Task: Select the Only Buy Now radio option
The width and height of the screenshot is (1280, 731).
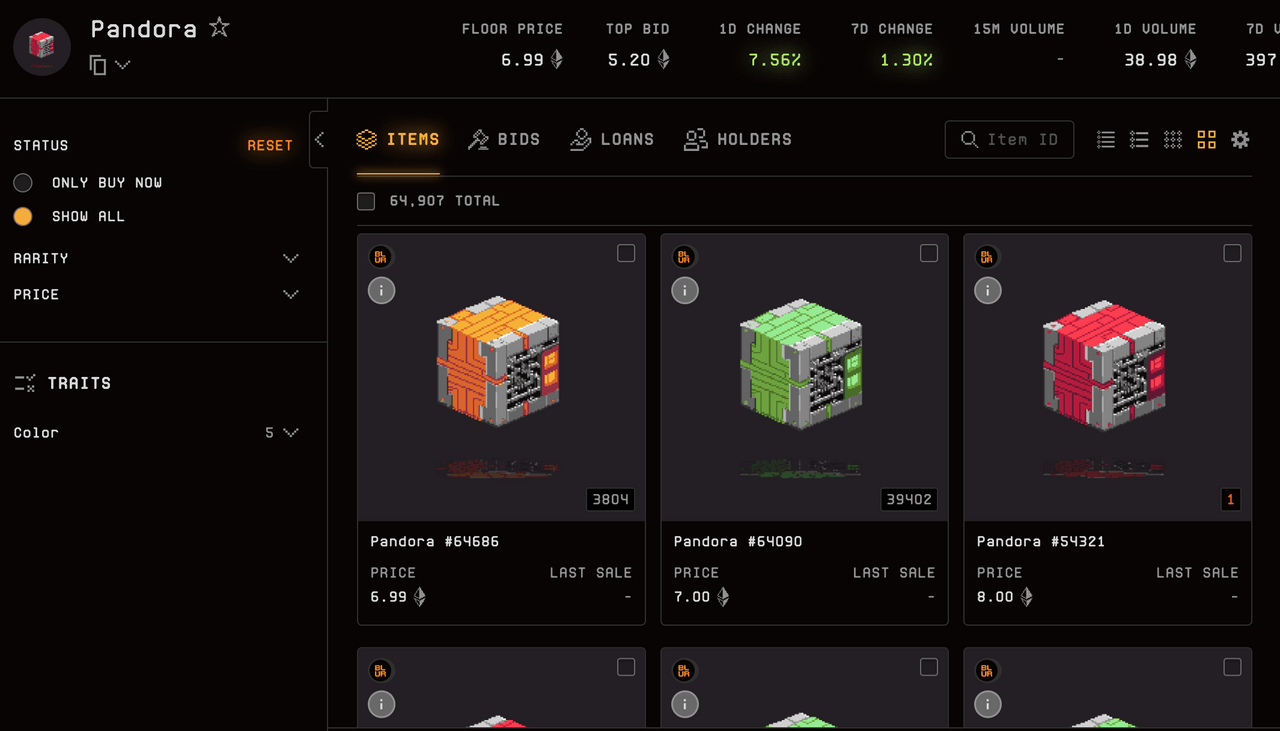Action: [23, 183]
